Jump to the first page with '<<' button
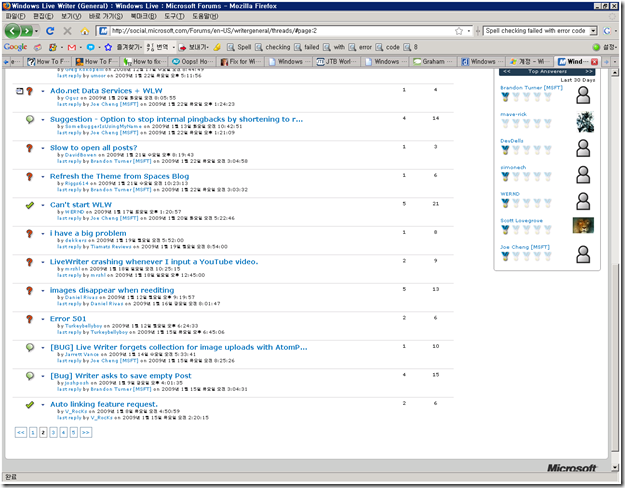The width and height of the screenshot is (625, 488). (x=21, y=433)
